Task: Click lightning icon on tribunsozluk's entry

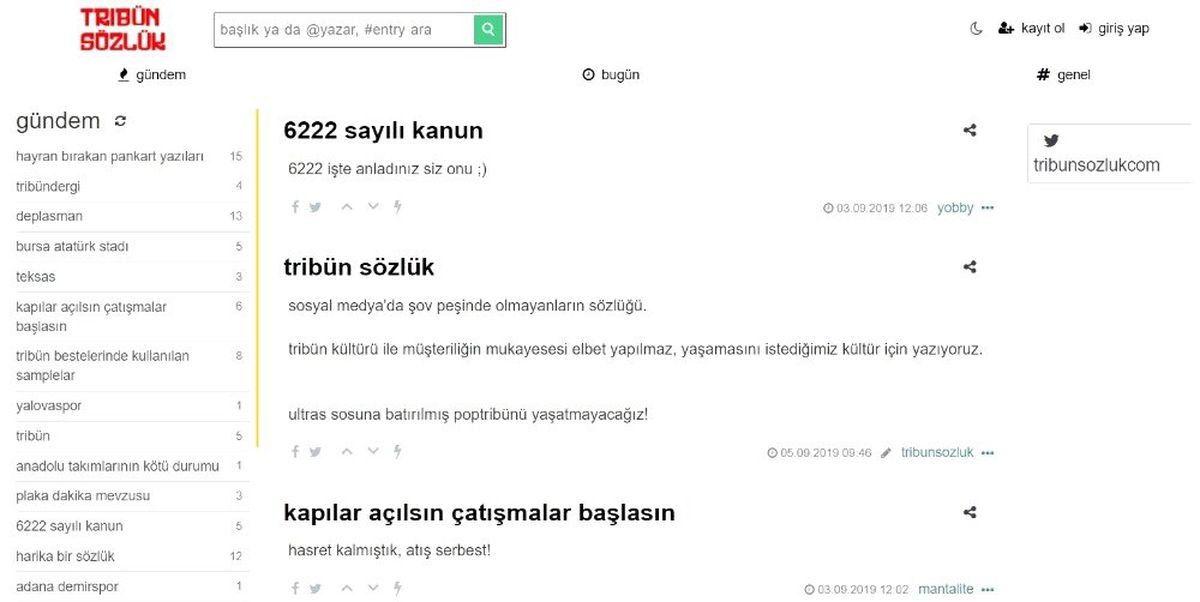Action: click(397, 452)
